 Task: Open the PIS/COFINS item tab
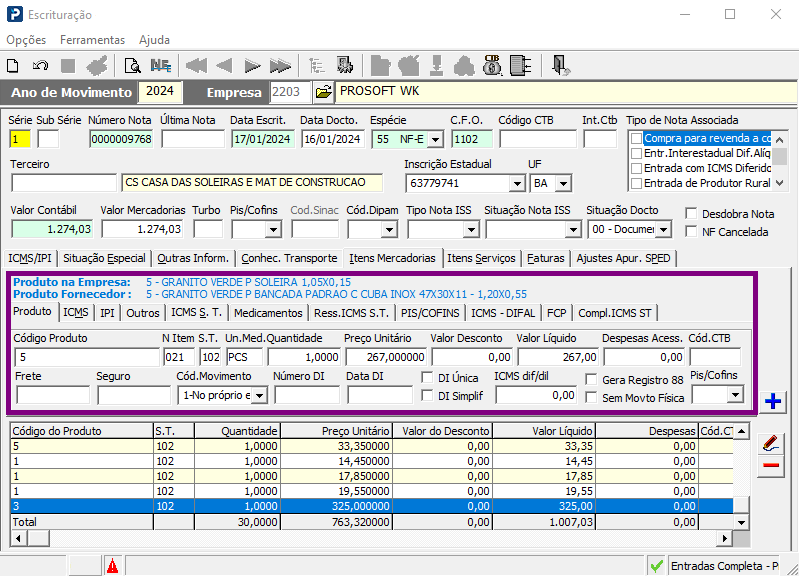[x=430, y=313]
